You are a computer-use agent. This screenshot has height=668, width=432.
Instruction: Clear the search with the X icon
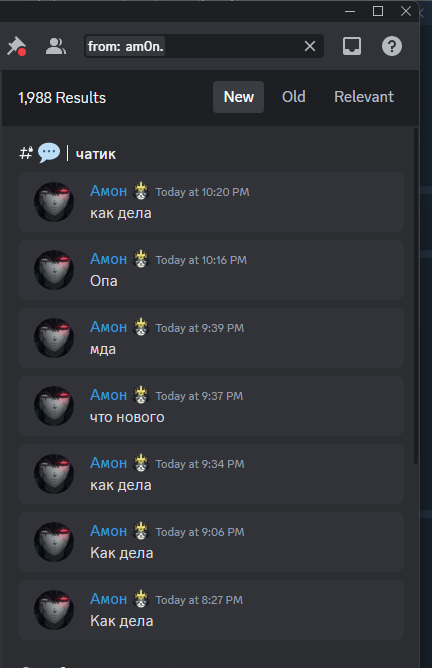click(310, 46)
